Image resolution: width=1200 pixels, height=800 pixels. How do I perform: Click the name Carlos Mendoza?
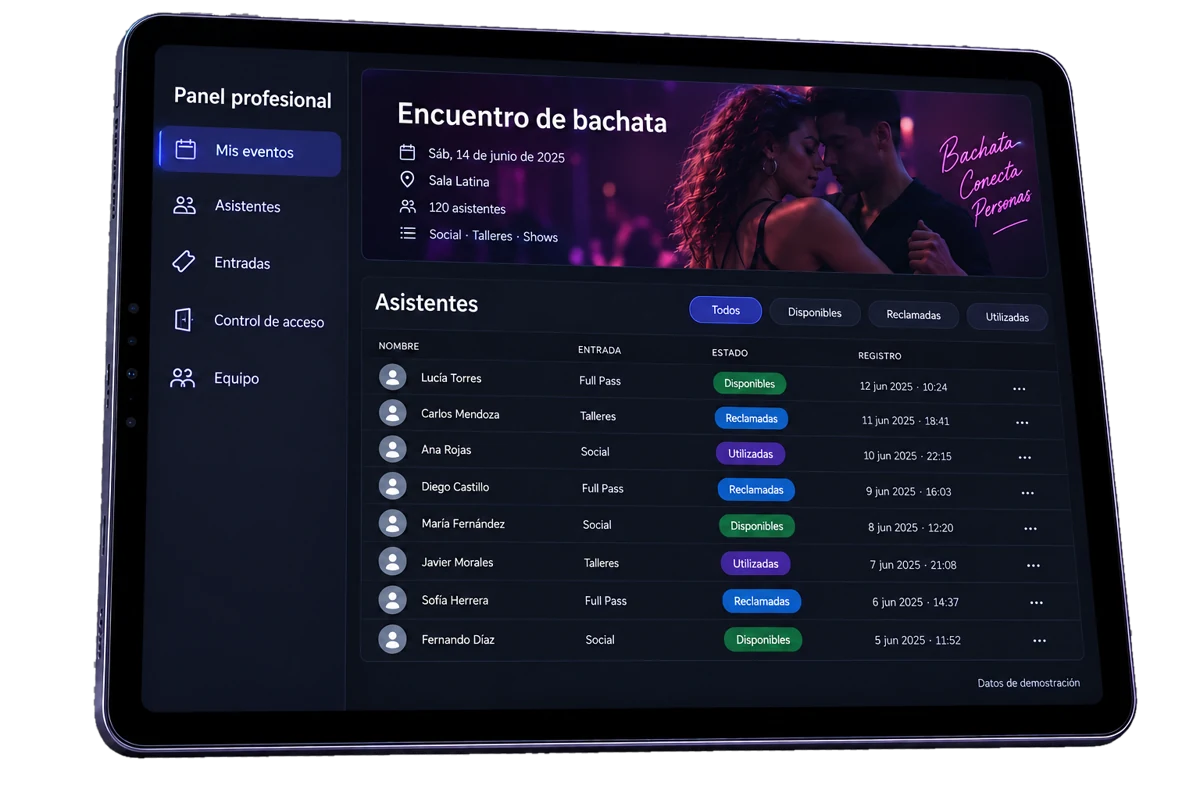(x=460, y=414)
